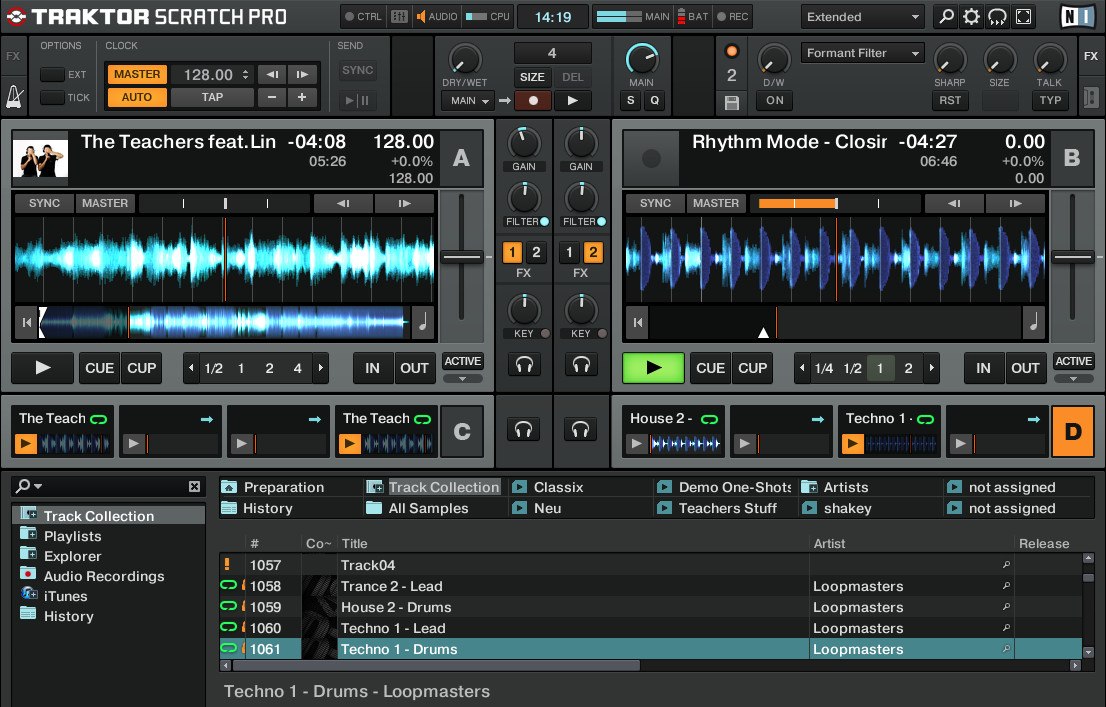The height and width of the screenshot is (707, 1106).
Task: Assign FX unit 1 to Deck A
Action: [x=512, y=252]
